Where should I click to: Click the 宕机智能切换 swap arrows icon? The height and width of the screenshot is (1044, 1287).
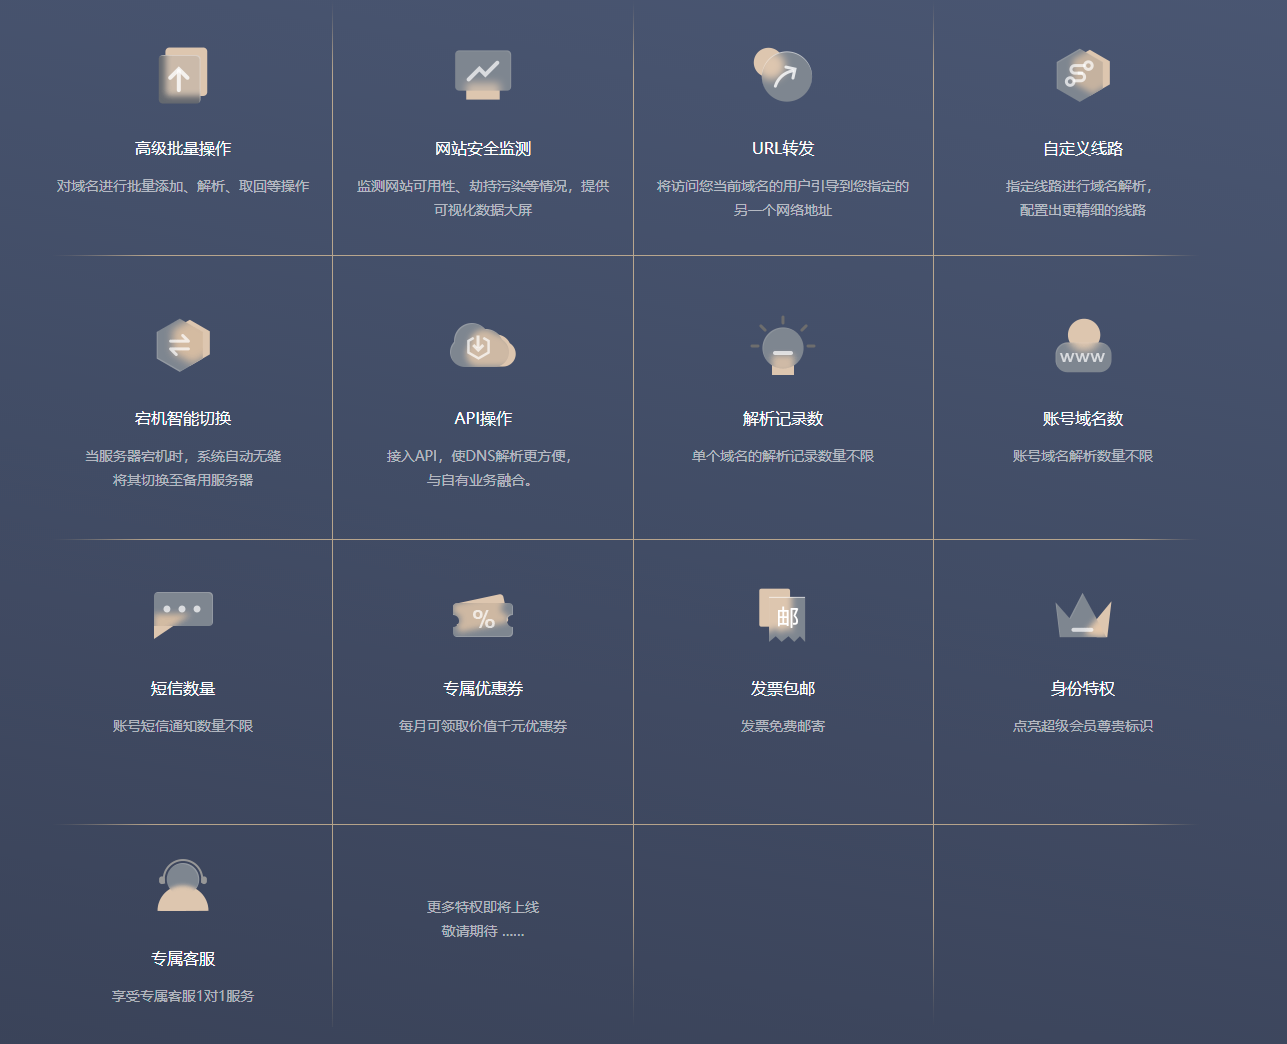[x=183, y=345]
